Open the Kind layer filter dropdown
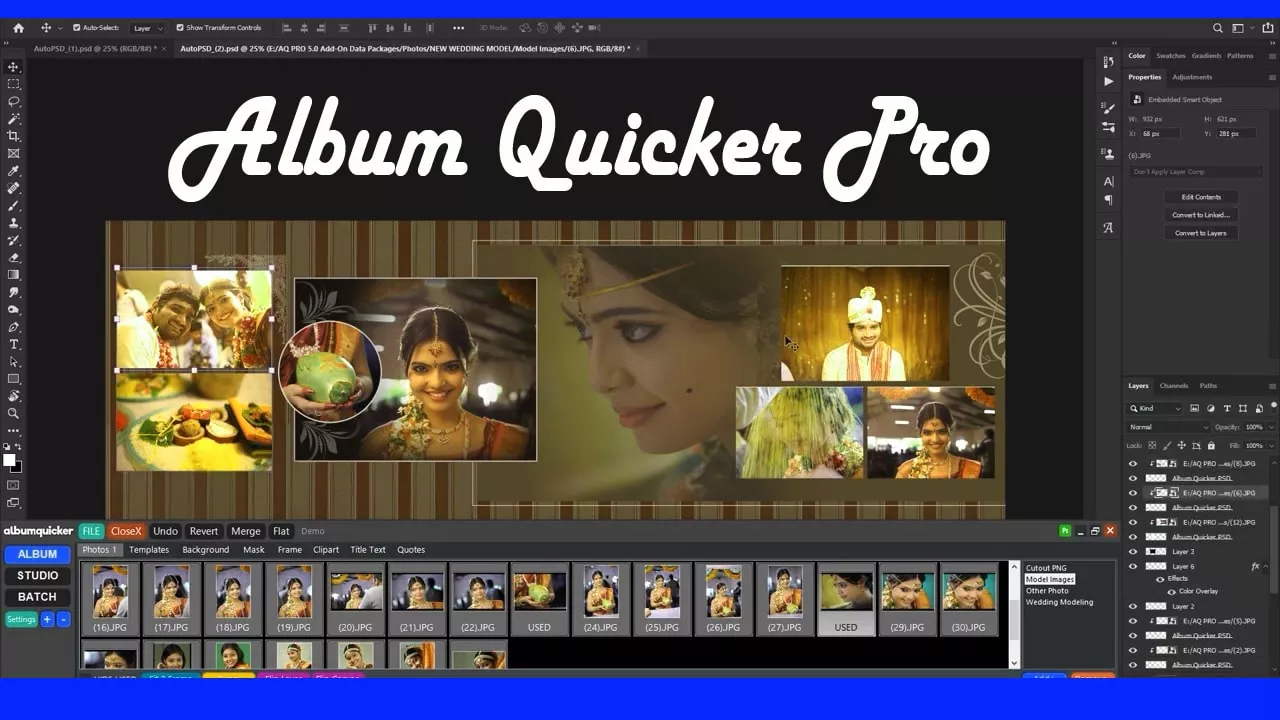This screenshot has width=1280, height=720. (x=1156, y=408)
